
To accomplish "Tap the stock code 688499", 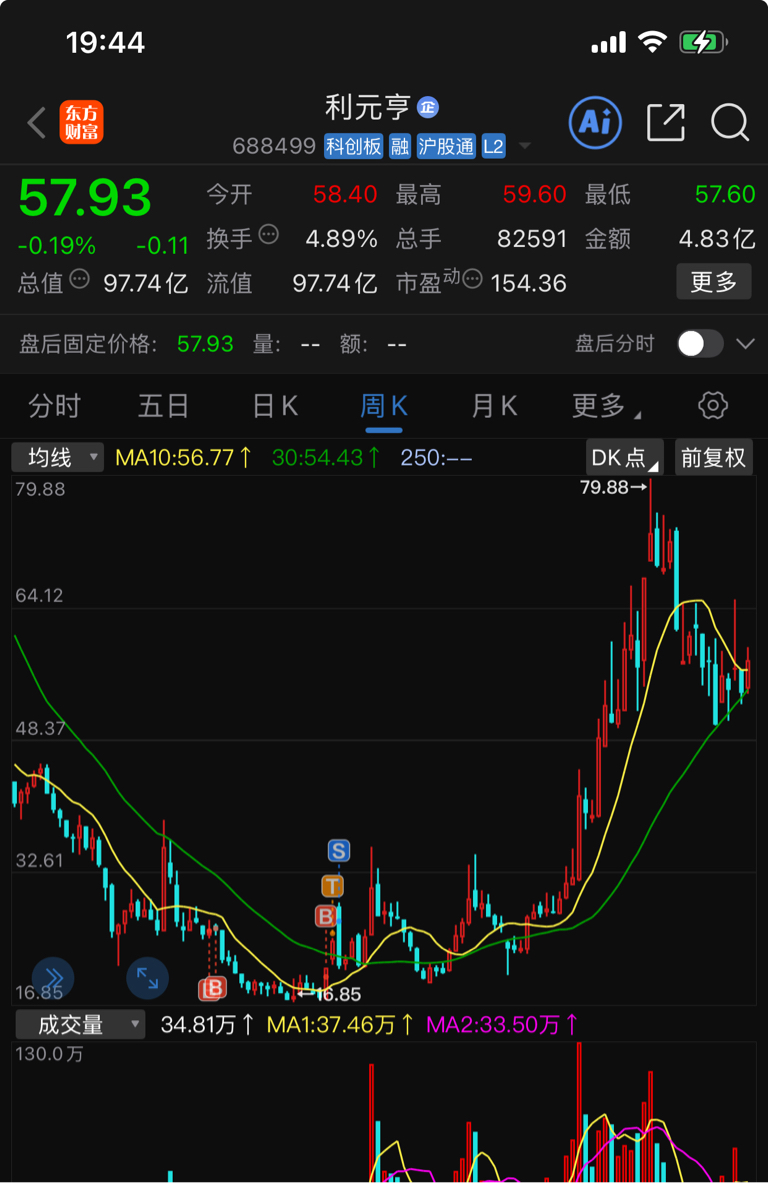I will coord(274,146).
